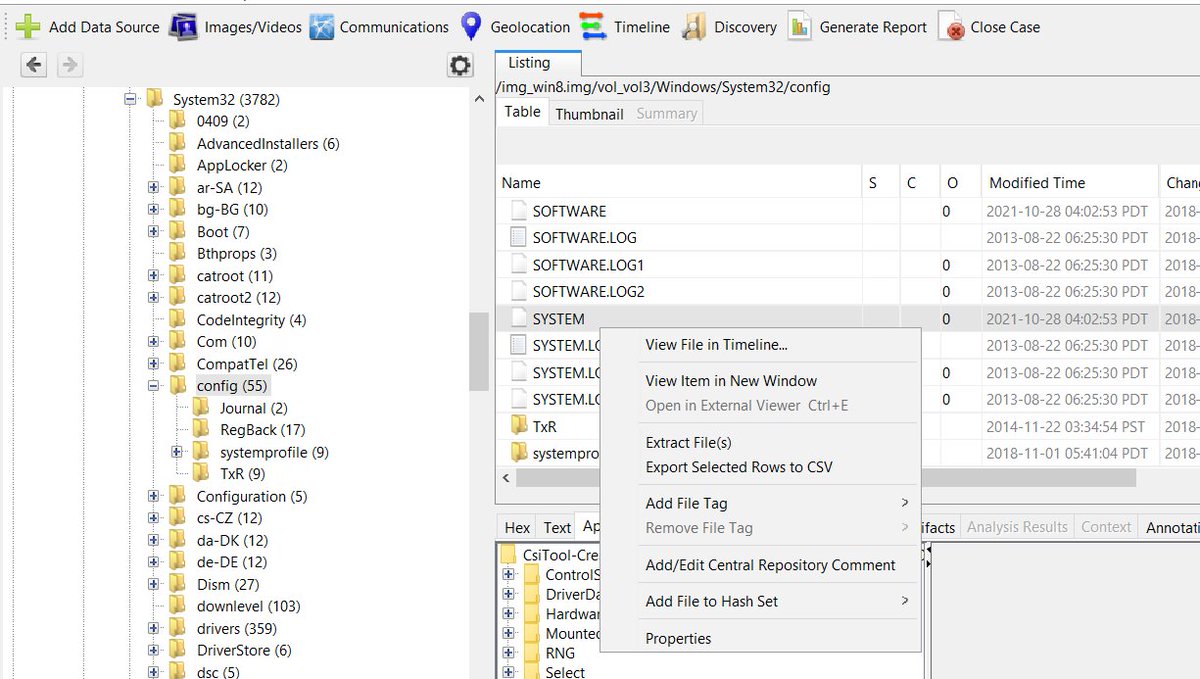Click Close Case
This screenshot has width=1200, height=679.
pyautogui.click(x=989, y=27)
